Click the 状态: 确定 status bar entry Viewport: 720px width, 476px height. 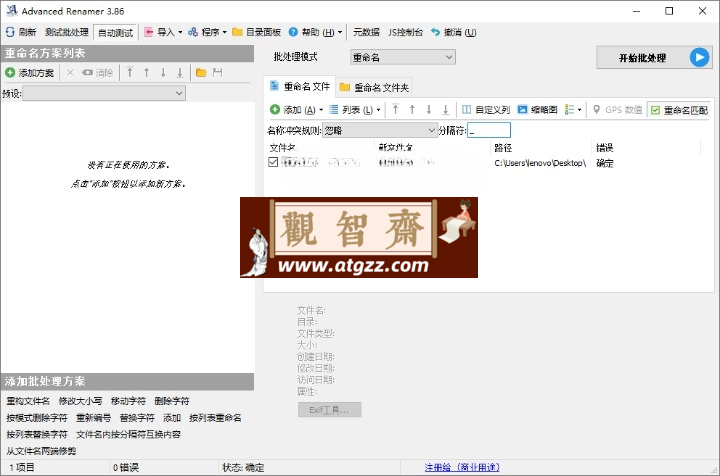click(243, 467)
